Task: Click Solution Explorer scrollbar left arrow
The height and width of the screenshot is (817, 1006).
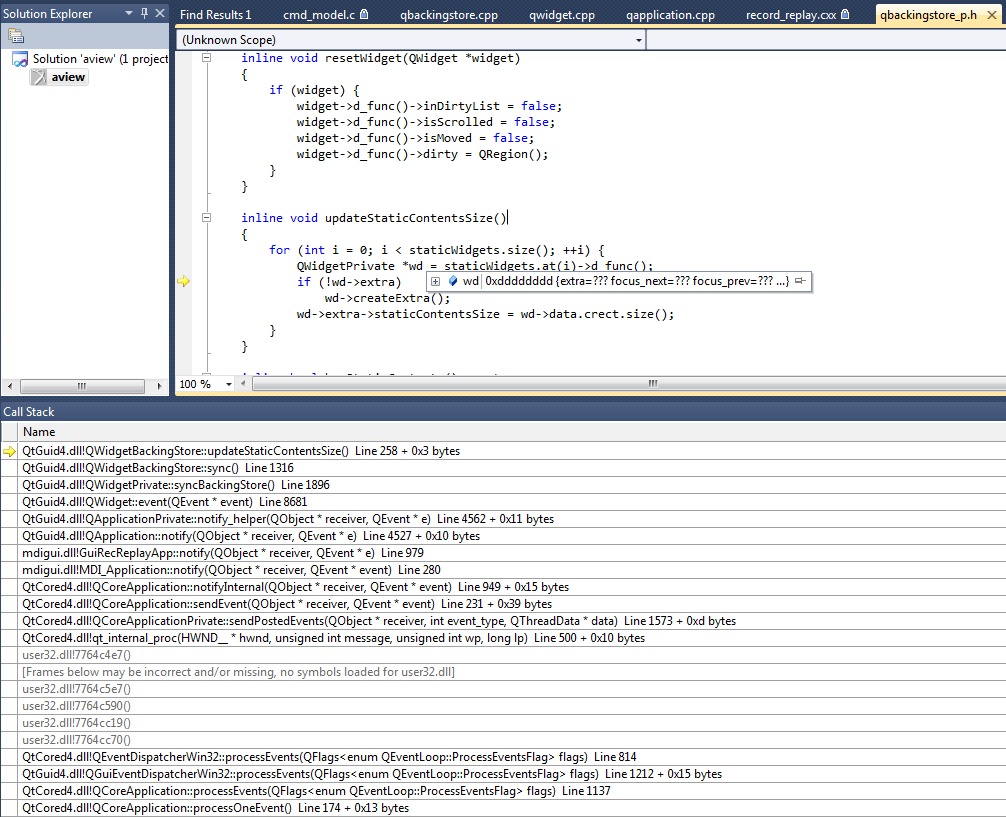Action: (x=10, y=386)
